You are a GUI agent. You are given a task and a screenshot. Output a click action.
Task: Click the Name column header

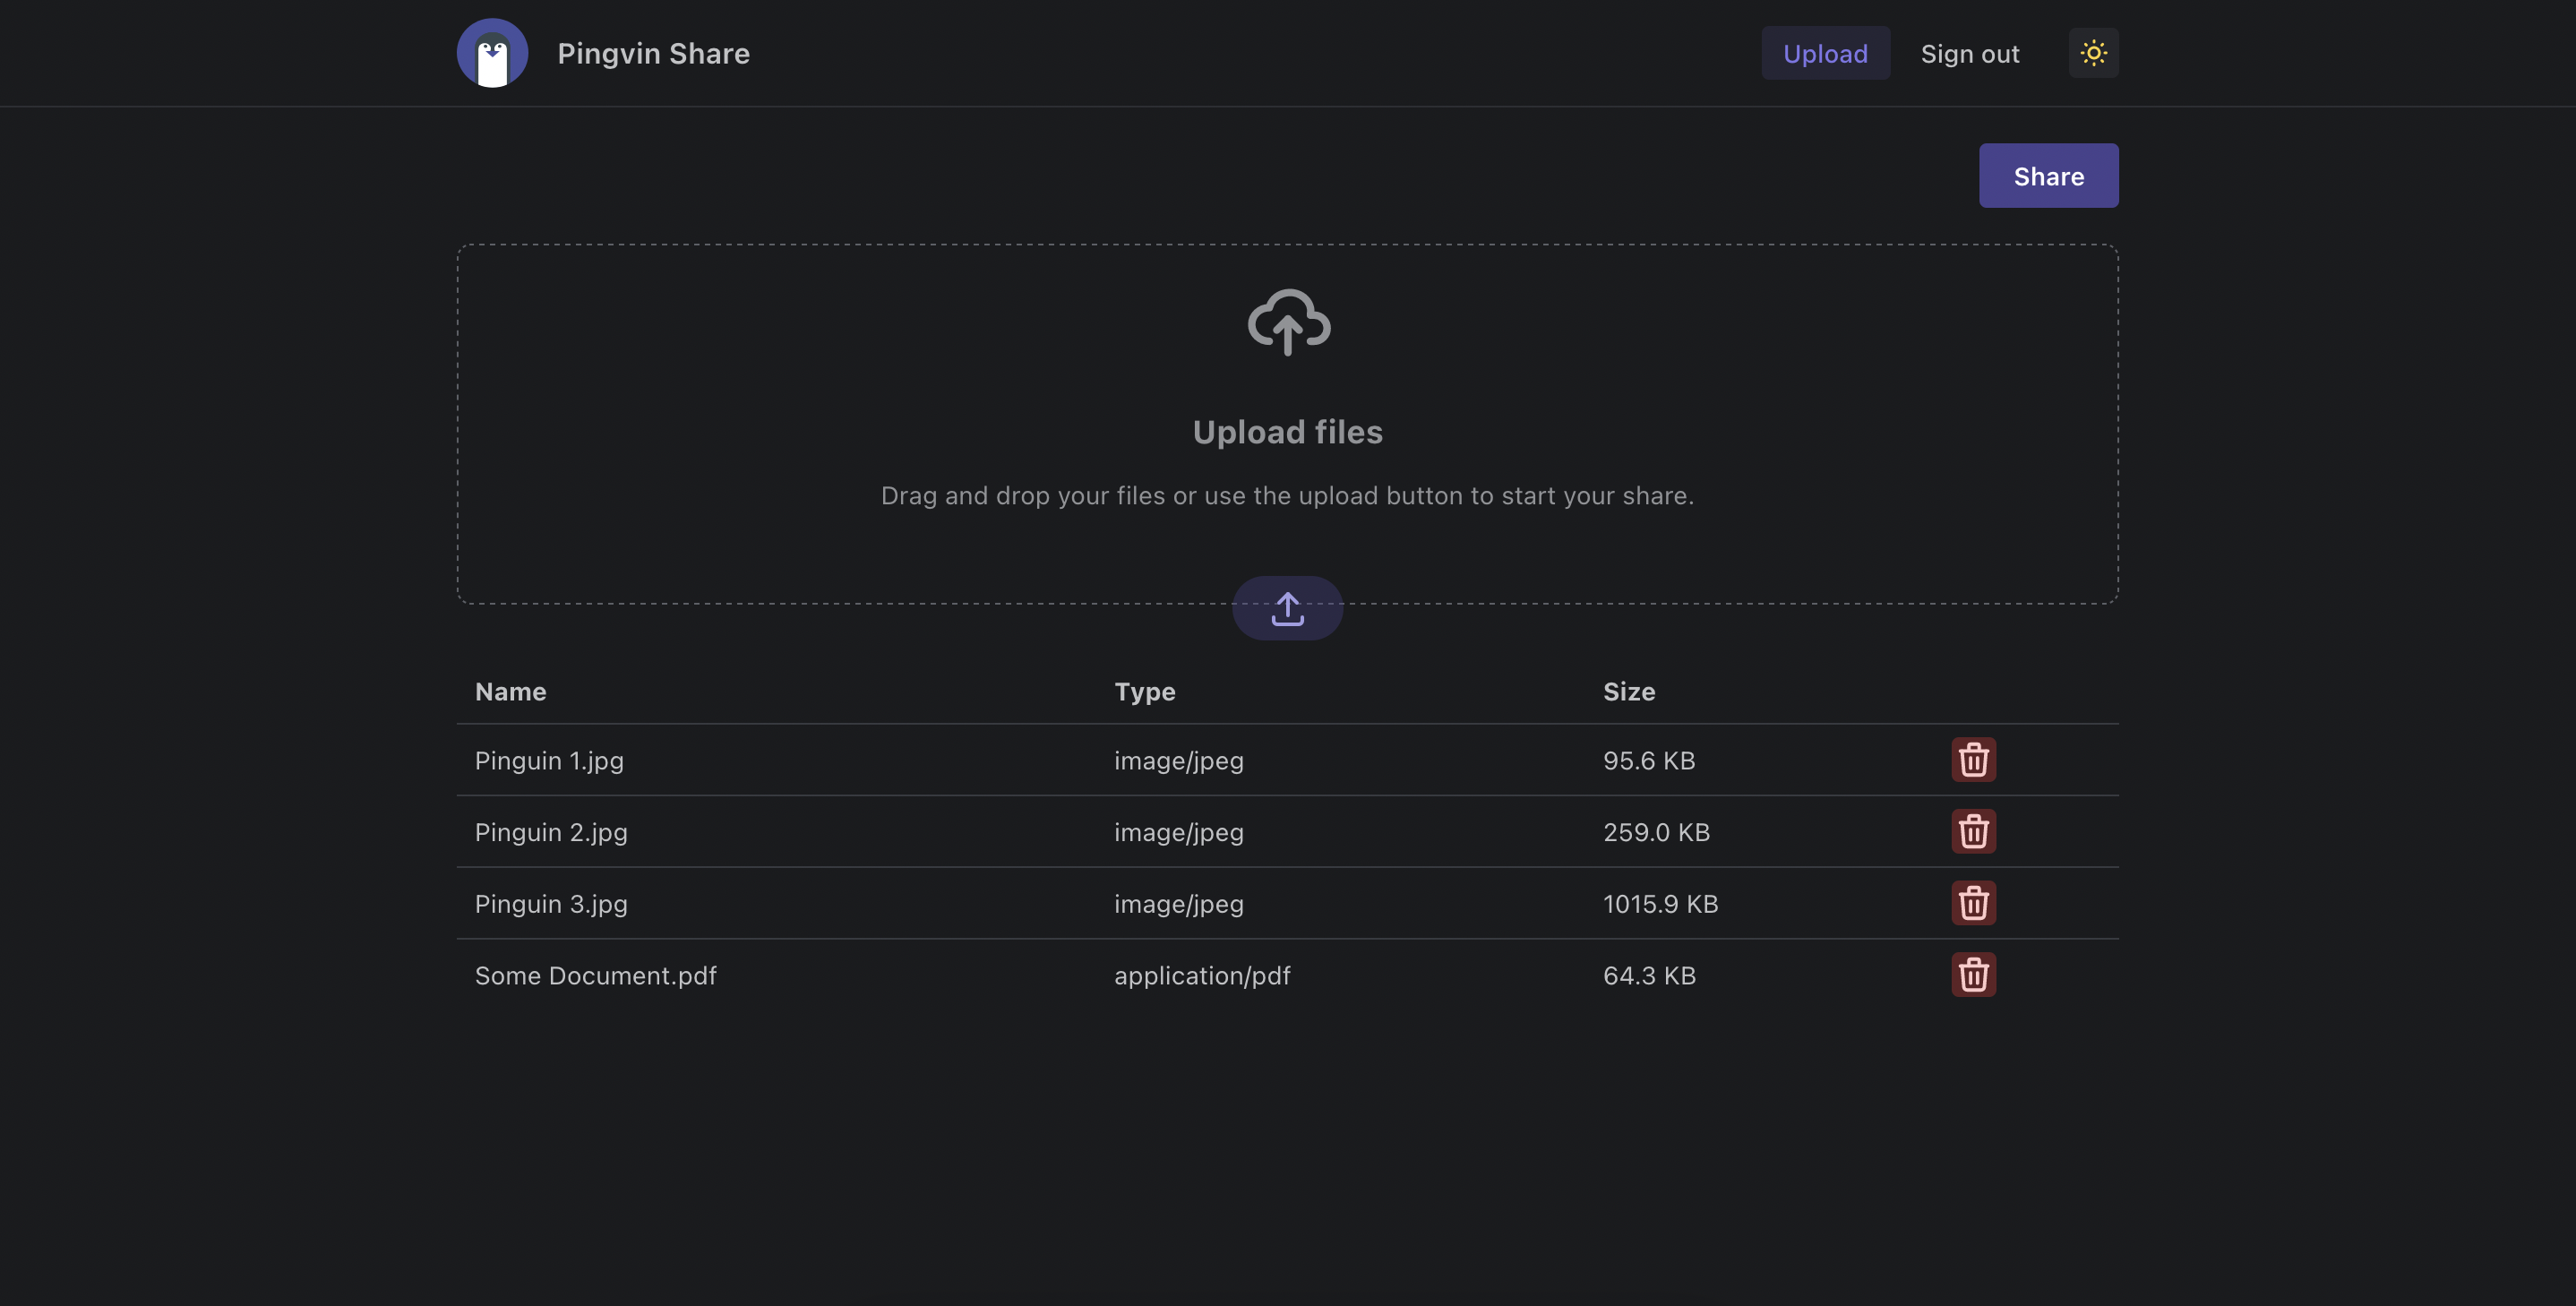click(510, 692)
